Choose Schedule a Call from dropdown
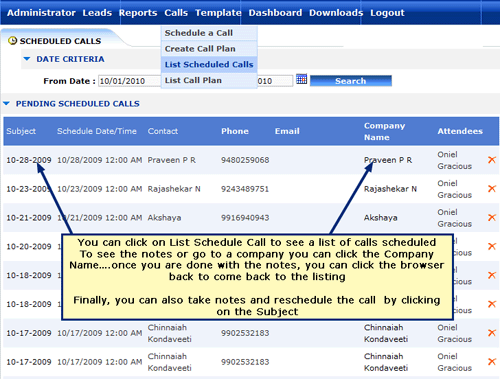The height and width of the screenshot is (379, 500). (x=209, y=33)
